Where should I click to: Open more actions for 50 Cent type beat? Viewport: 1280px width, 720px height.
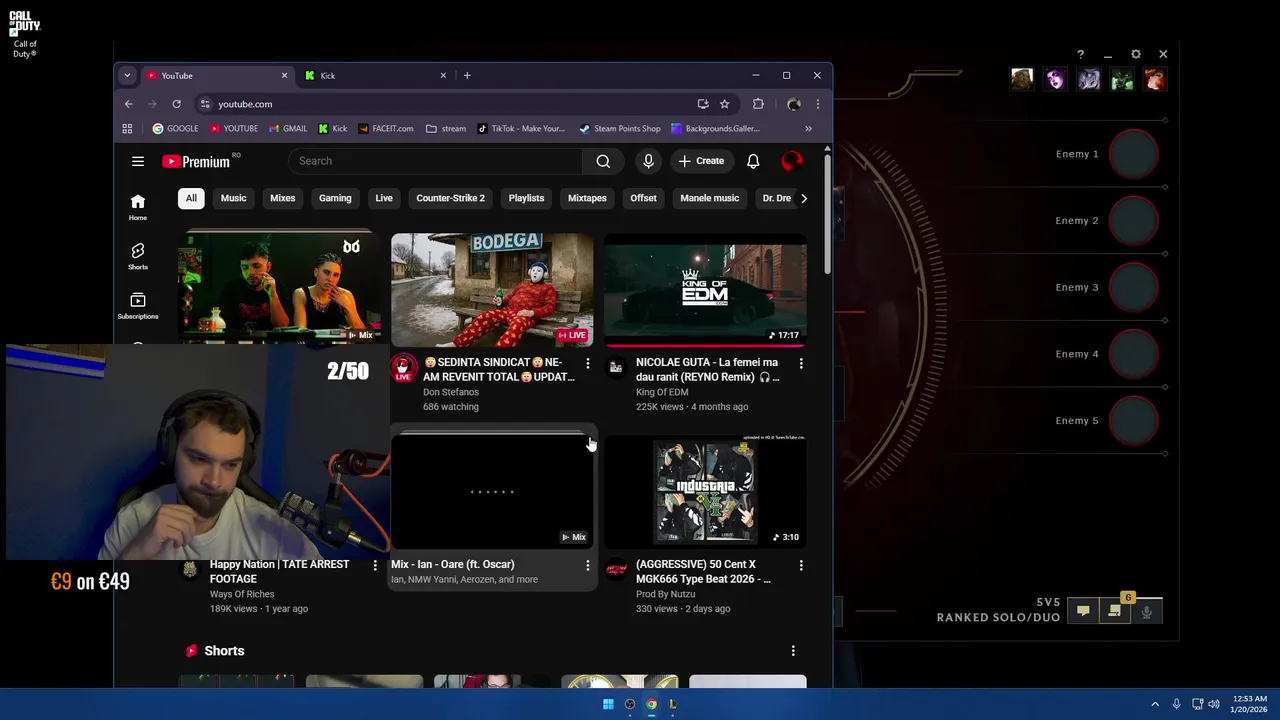click(x=801, y=565)
